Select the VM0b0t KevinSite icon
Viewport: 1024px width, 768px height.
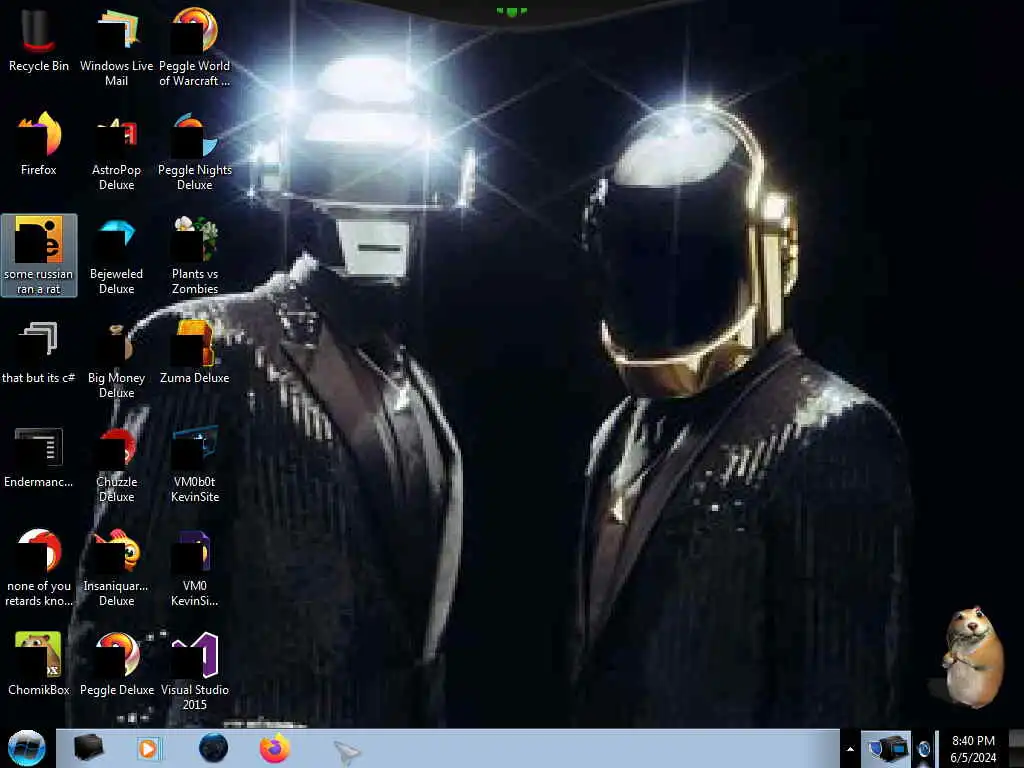pos(195,464)
